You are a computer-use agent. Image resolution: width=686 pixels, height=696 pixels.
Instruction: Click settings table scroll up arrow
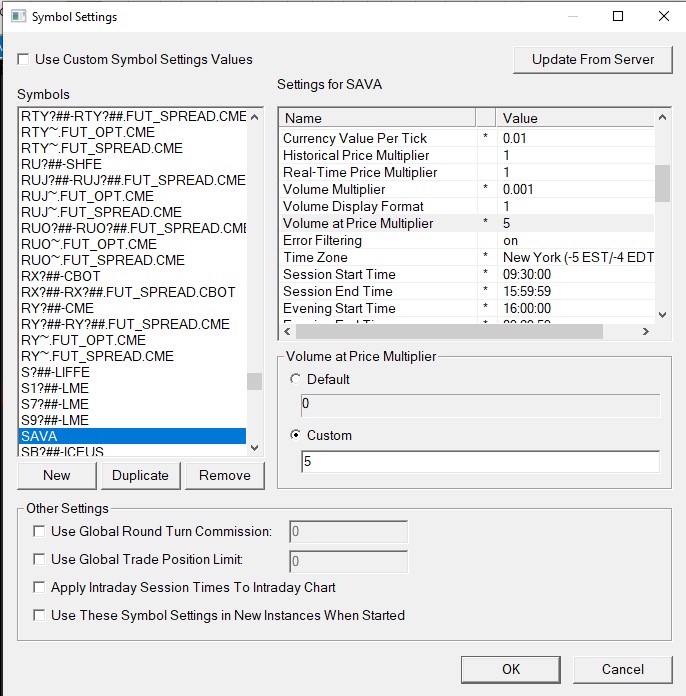662,117
